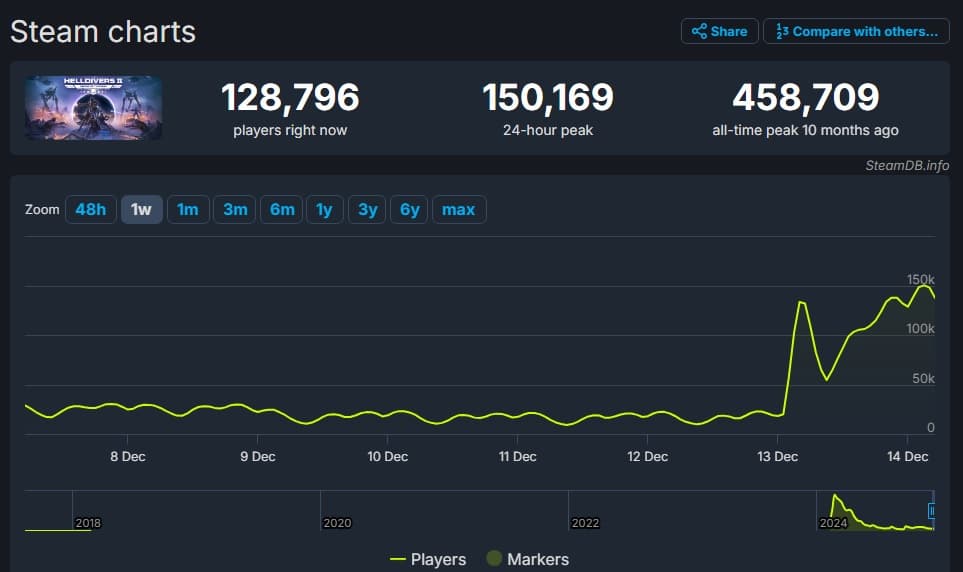The width and height of the screenshot is (963, 572).
Task: Click the 9 Dec axis label
Action: click(x=258, y=456)
